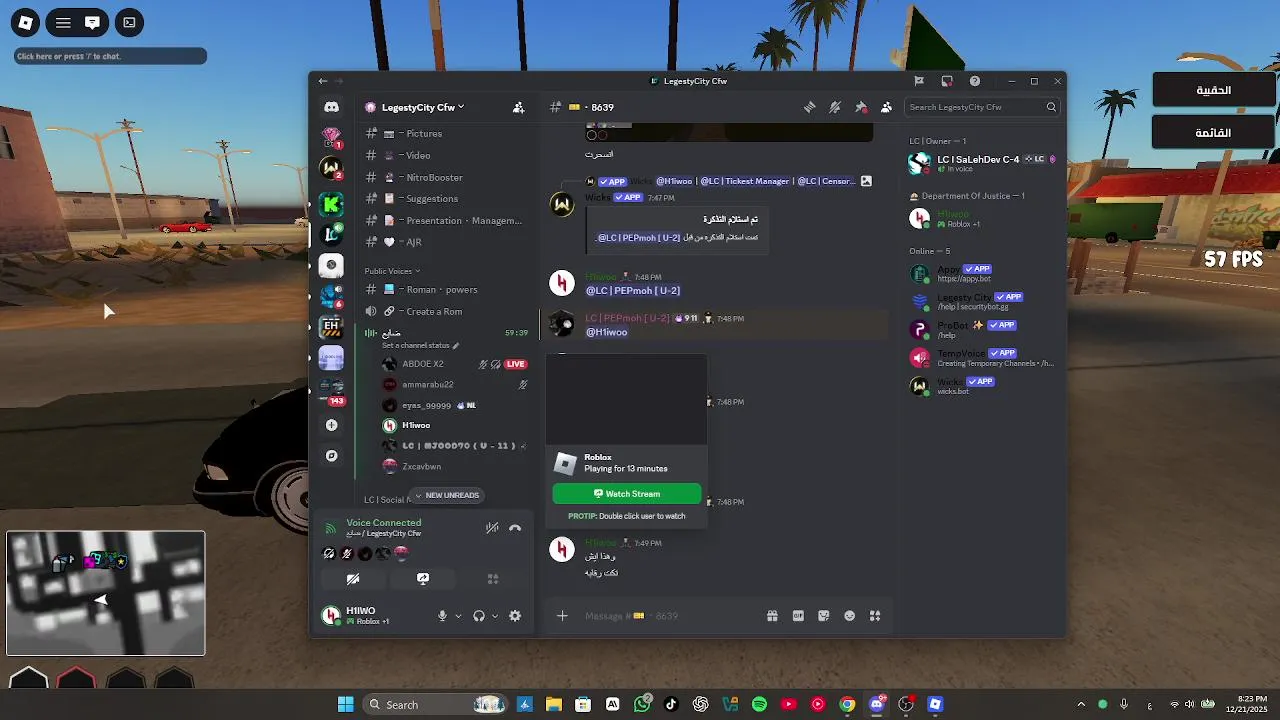
Task: Open the Roman powers channel
Action: pyautogui.click(x=445, y=289)
